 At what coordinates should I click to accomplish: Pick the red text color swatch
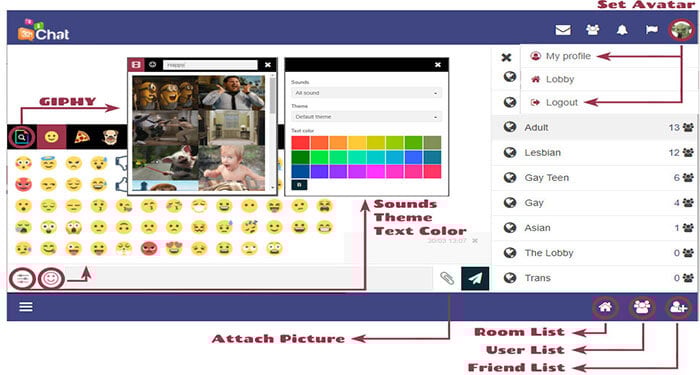click(300, 142)
